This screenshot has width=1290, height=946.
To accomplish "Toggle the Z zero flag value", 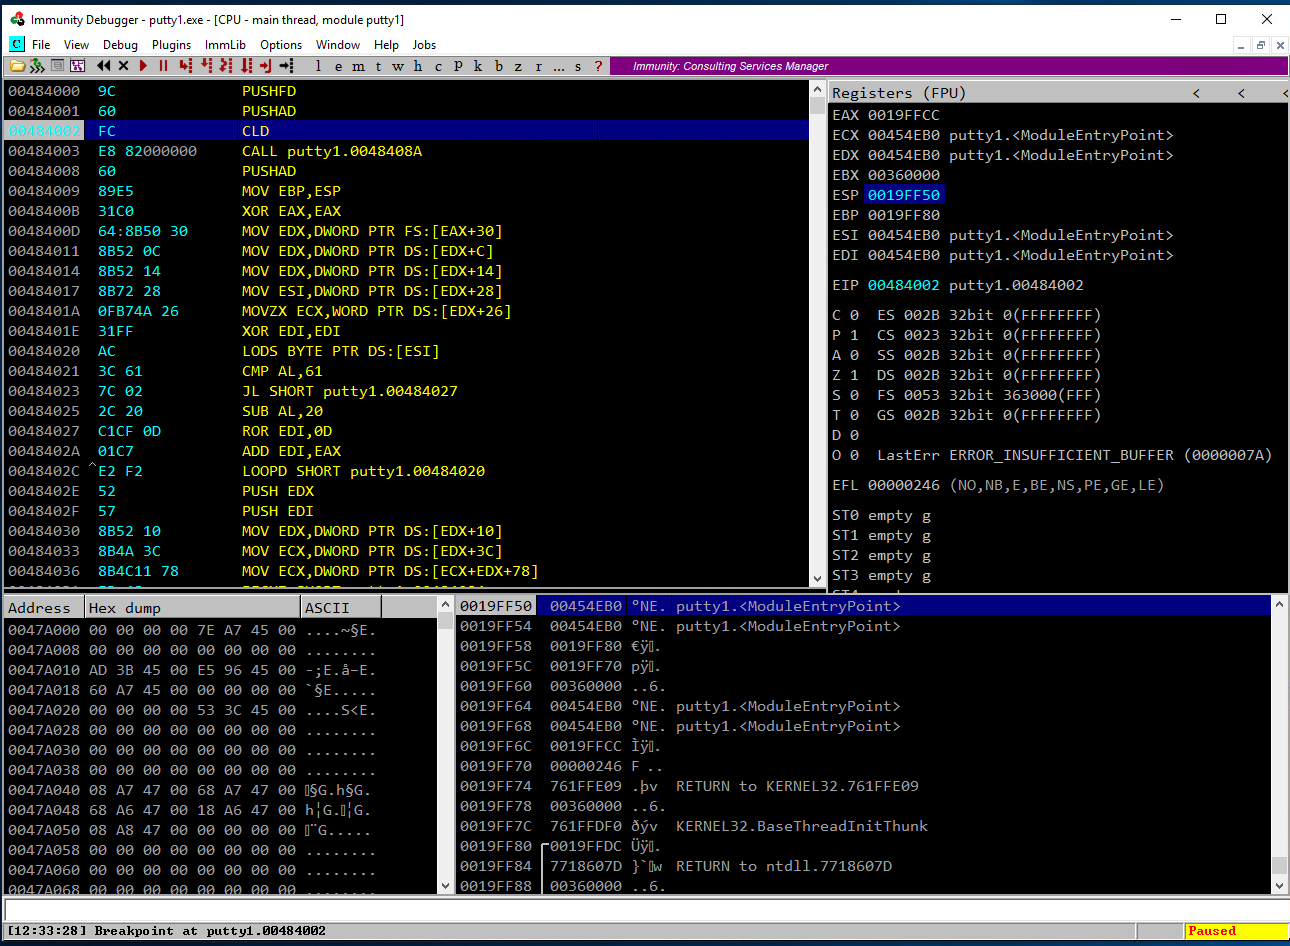I will pyautogui.click(x=854, y=375).
